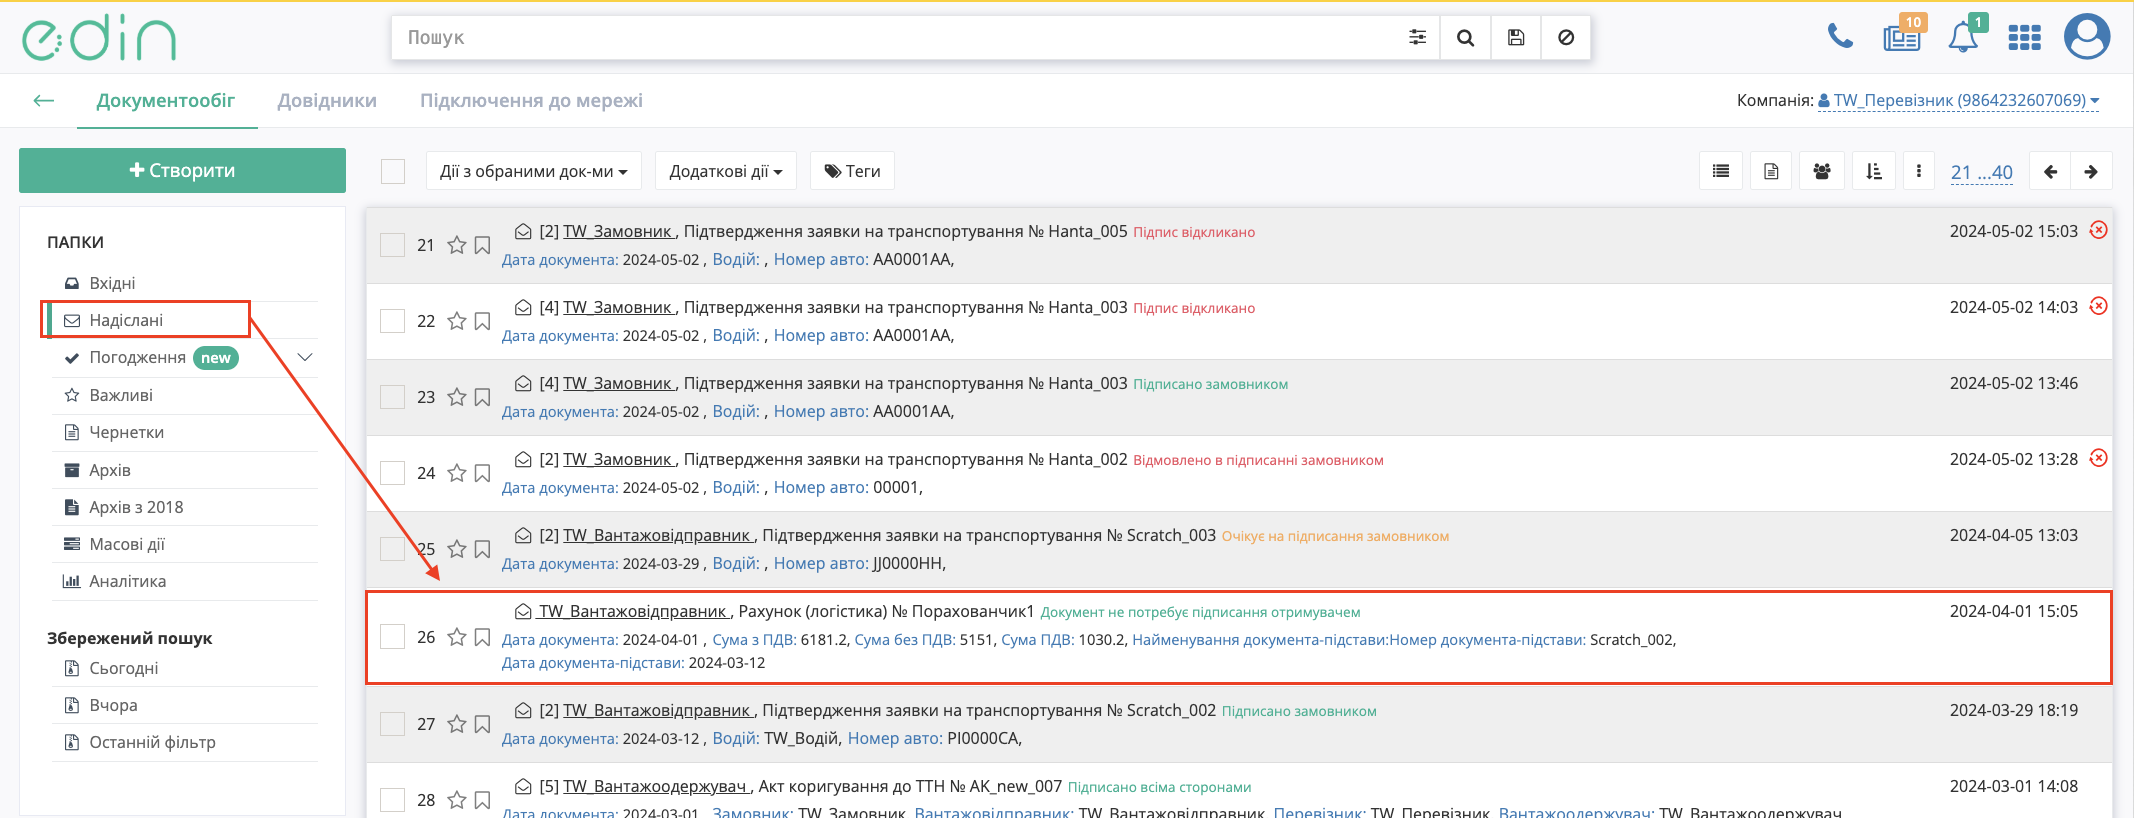Open the Підключення до мережі tab

(531, 101)
